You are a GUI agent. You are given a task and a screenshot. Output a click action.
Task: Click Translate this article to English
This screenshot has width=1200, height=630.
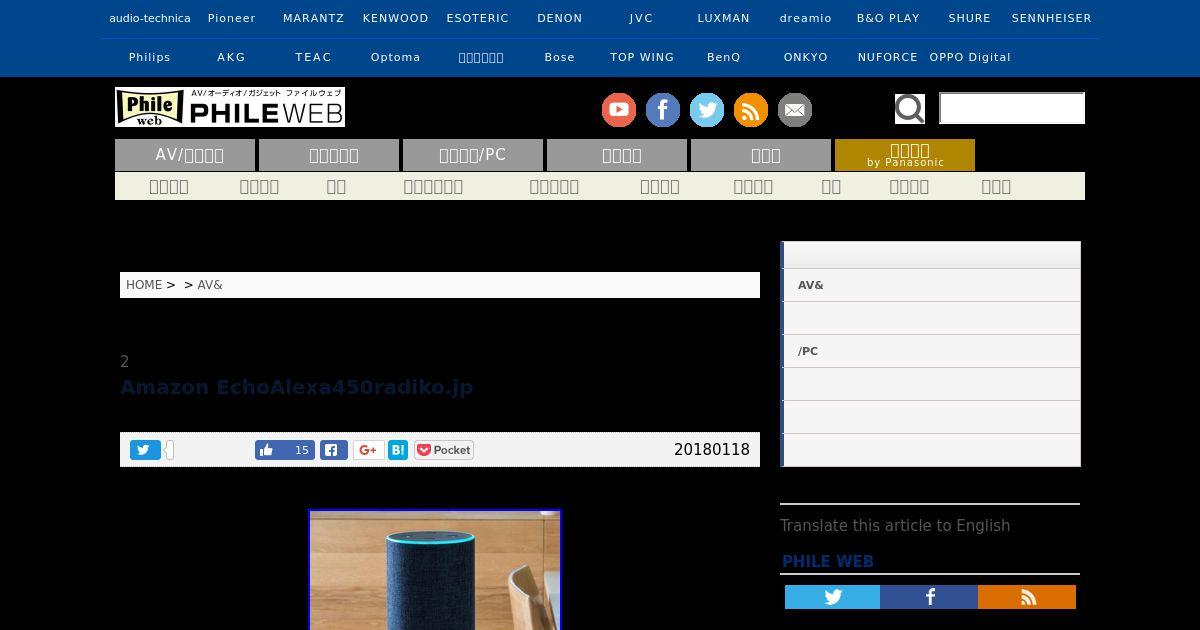pos(895,525)
